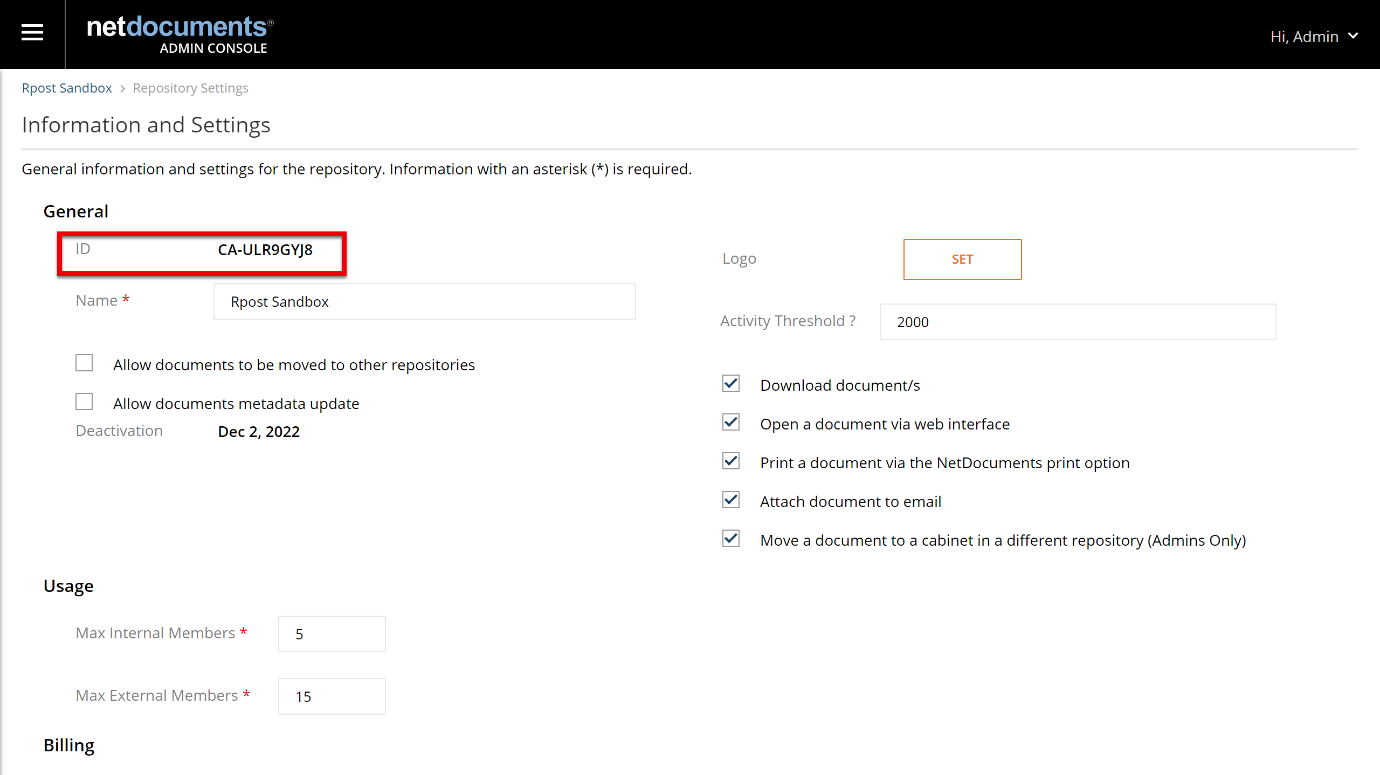Viewport: 1380px width, 775px height.
Task: Uncheck Move a document to different repository option
Action: [731, 538]
